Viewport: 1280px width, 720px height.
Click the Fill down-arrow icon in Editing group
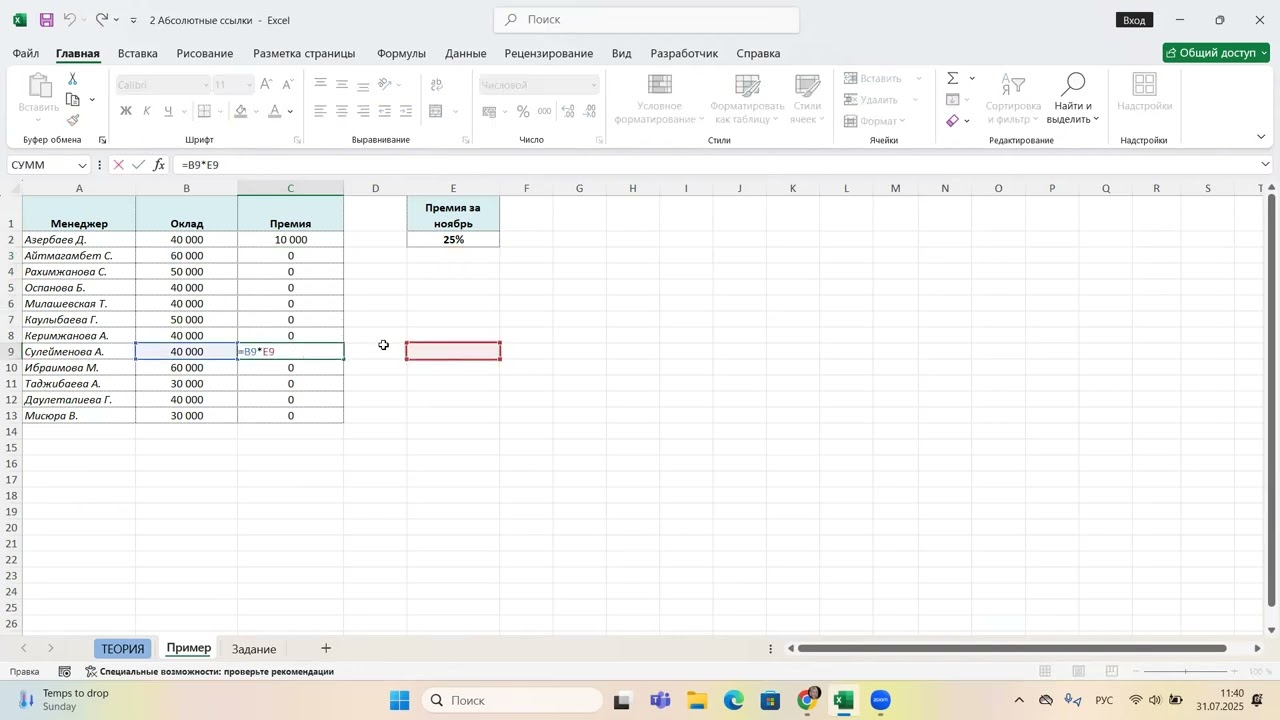[953, 100]
